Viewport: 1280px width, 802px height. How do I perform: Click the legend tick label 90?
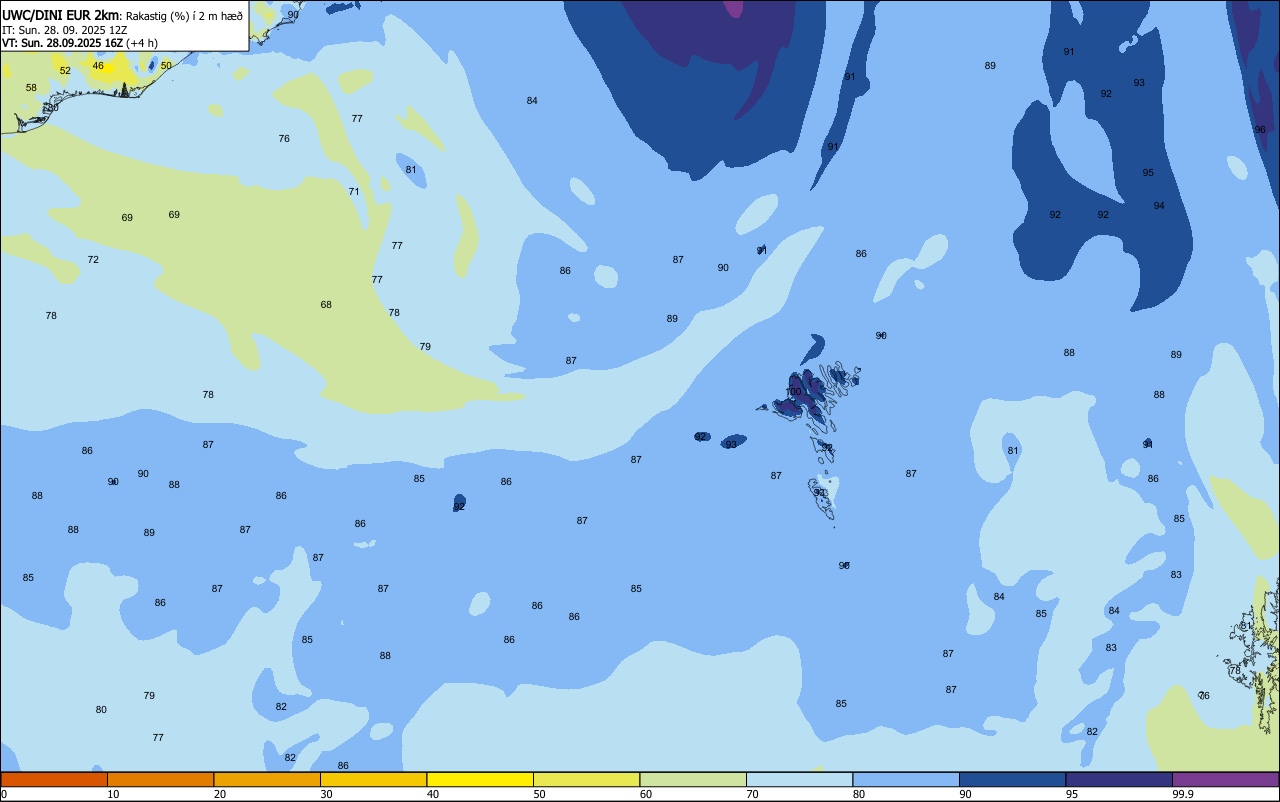click(x=965, y=794)
